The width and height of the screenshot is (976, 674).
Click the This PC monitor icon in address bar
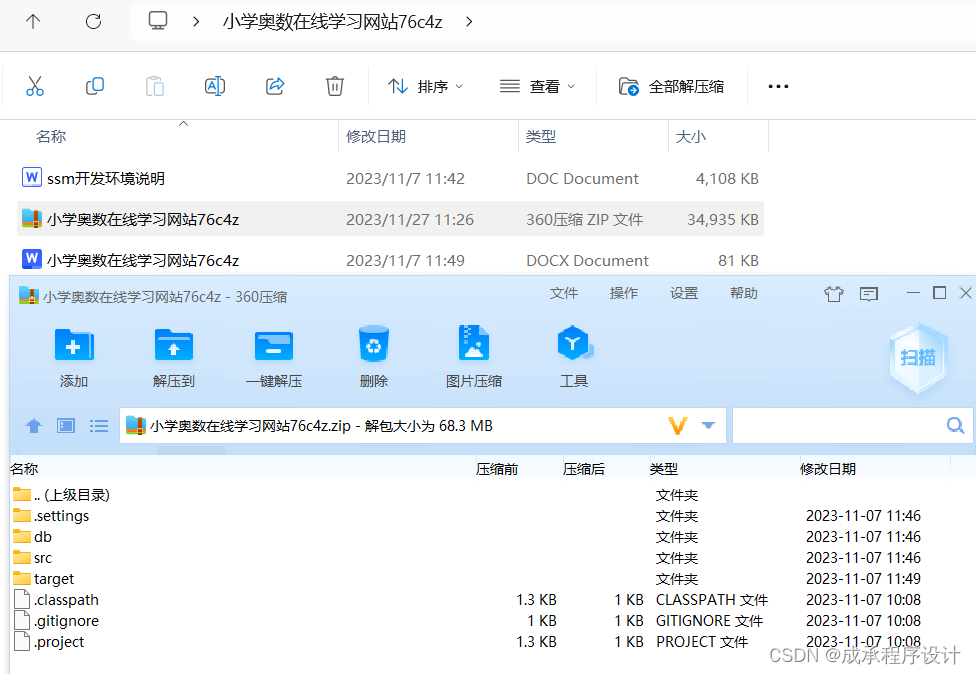158,21
